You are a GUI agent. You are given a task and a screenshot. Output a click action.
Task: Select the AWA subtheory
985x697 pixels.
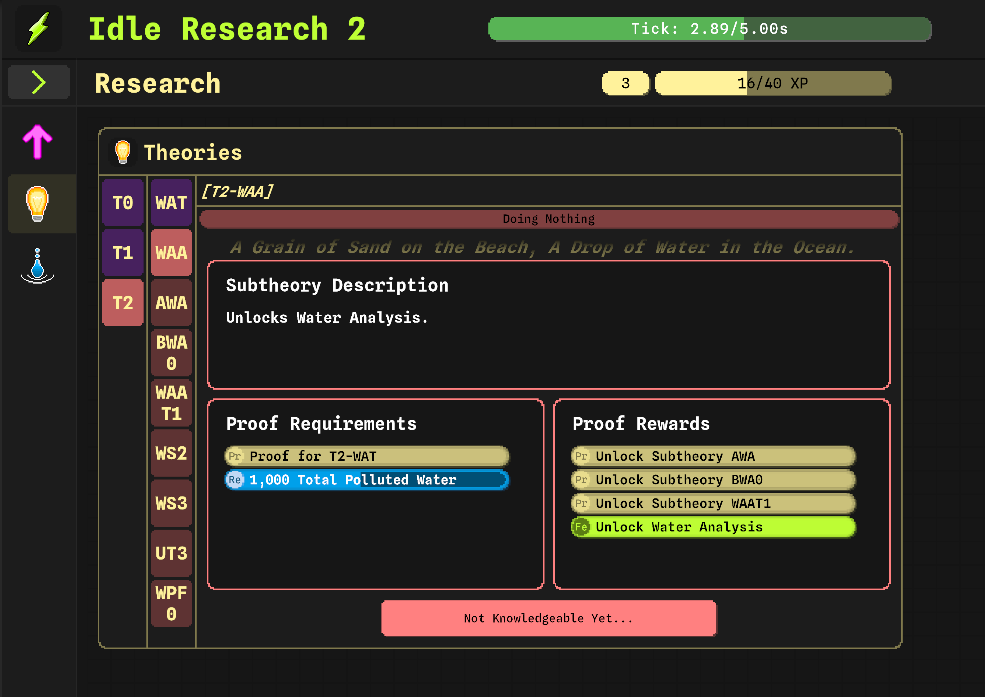click(171, 303)
